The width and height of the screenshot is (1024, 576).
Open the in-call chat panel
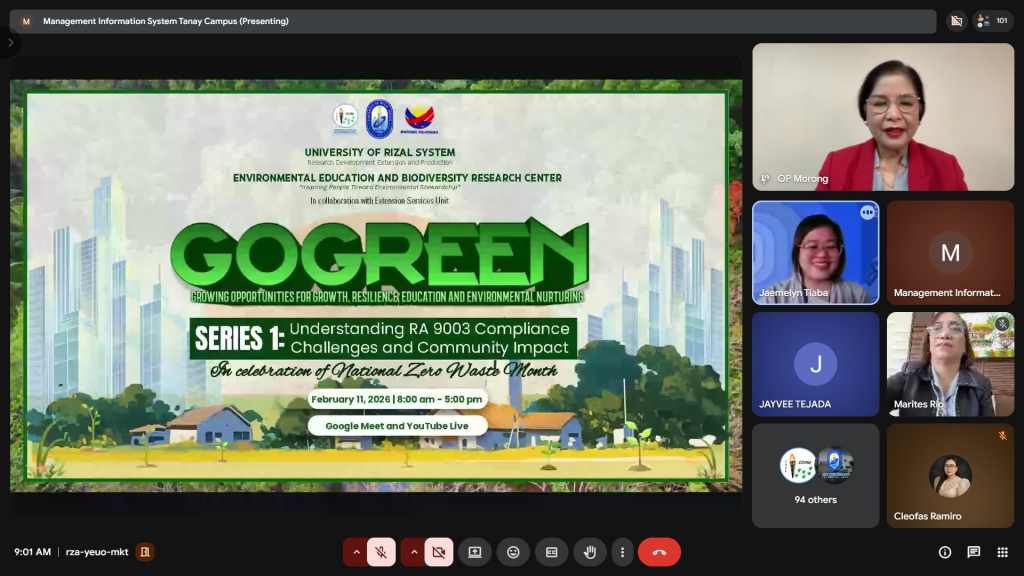click(971, 551)
